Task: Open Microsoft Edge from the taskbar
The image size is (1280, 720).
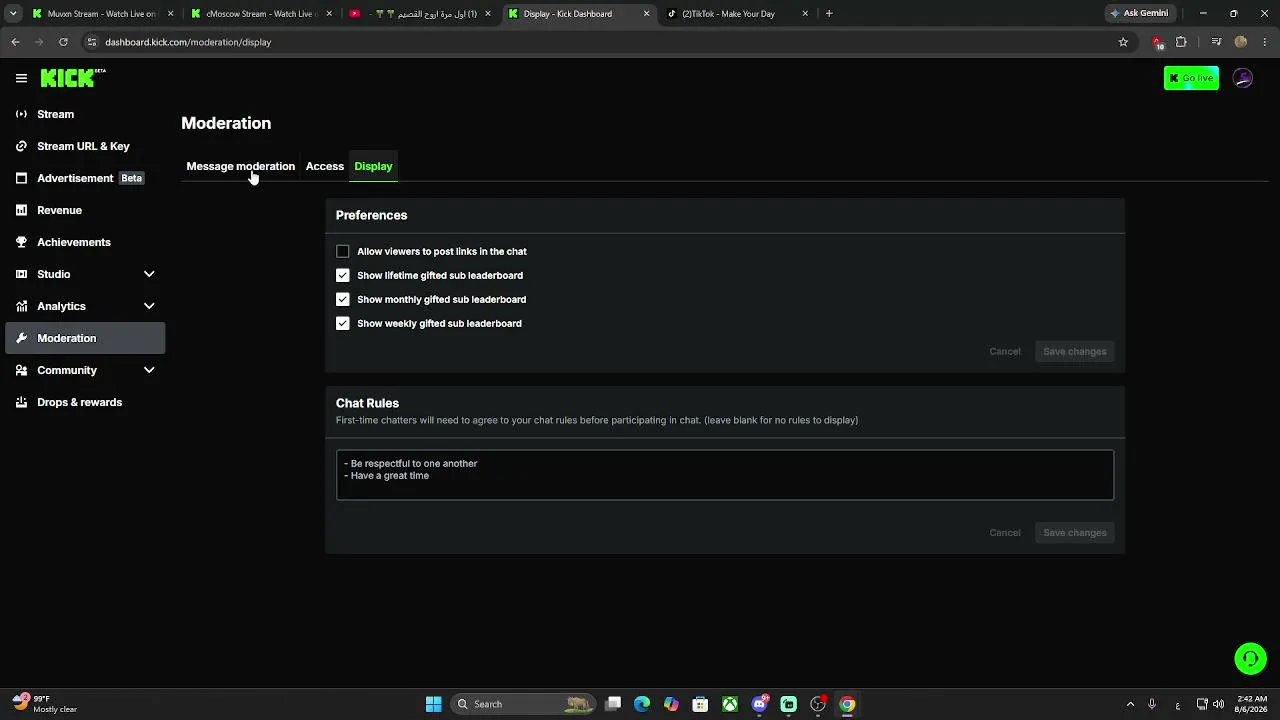Action: 642,704
